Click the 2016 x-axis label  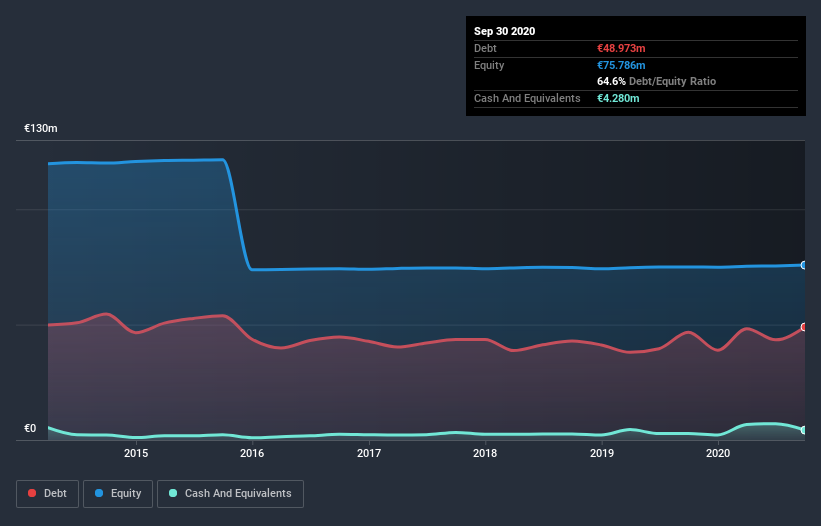tap(252, 453)
